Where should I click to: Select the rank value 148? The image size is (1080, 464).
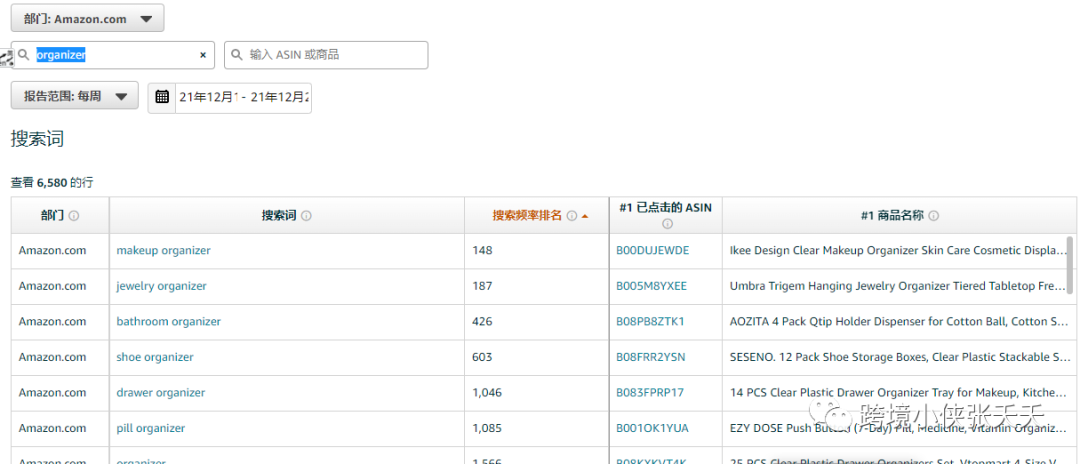tap(482, 251)
